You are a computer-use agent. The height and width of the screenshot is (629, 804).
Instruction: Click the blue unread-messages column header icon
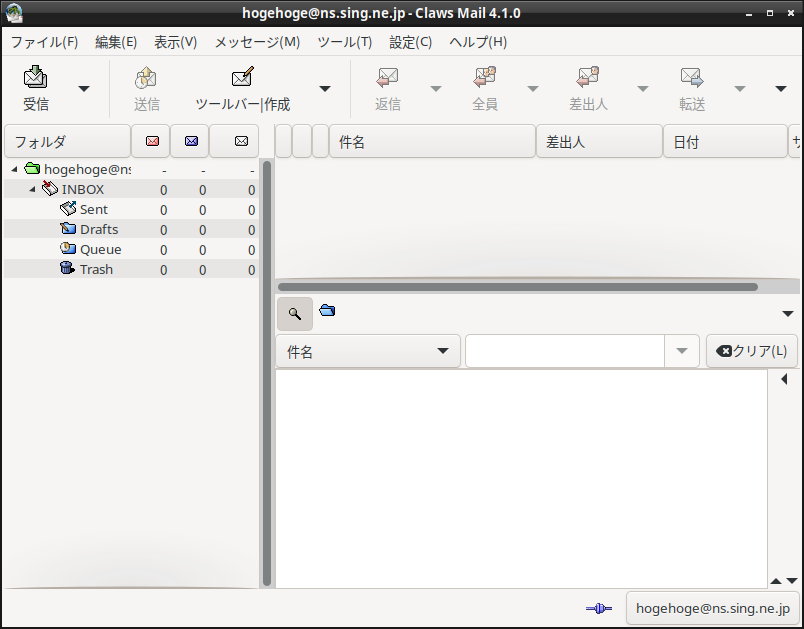click(191, 141)
